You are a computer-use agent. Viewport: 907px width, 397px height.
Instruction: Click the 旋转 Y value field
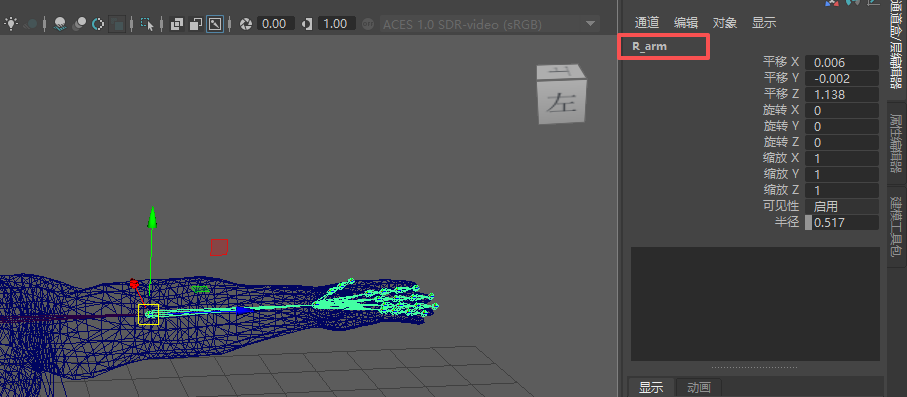click(842, 126)
